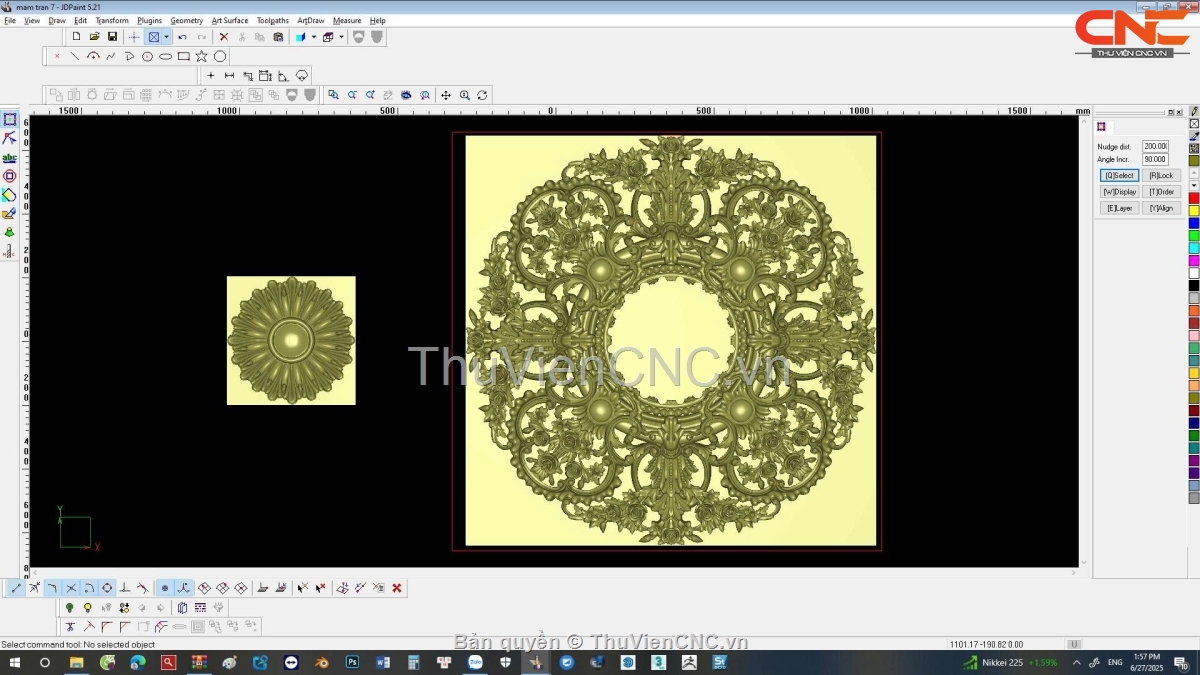Expand the color palette down arrow
Viewport: 1200px width, 675px height.
pyautogui.click(x=1194, y=186)
